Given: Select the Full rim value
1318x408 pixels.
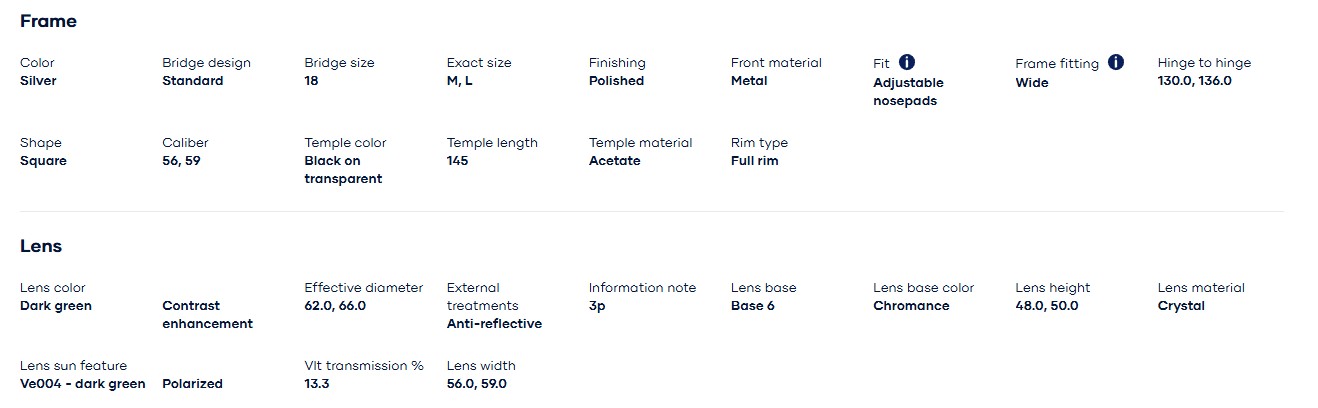Looking at the screenshot, I should pos(754,161).
